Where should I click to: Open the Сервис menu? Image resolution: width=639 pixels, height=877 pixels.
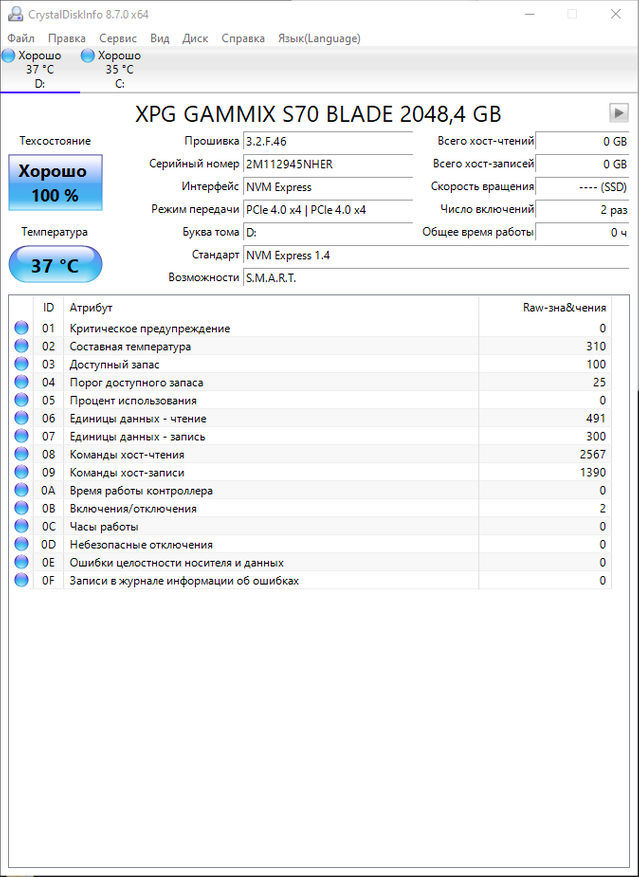(118, 38)
